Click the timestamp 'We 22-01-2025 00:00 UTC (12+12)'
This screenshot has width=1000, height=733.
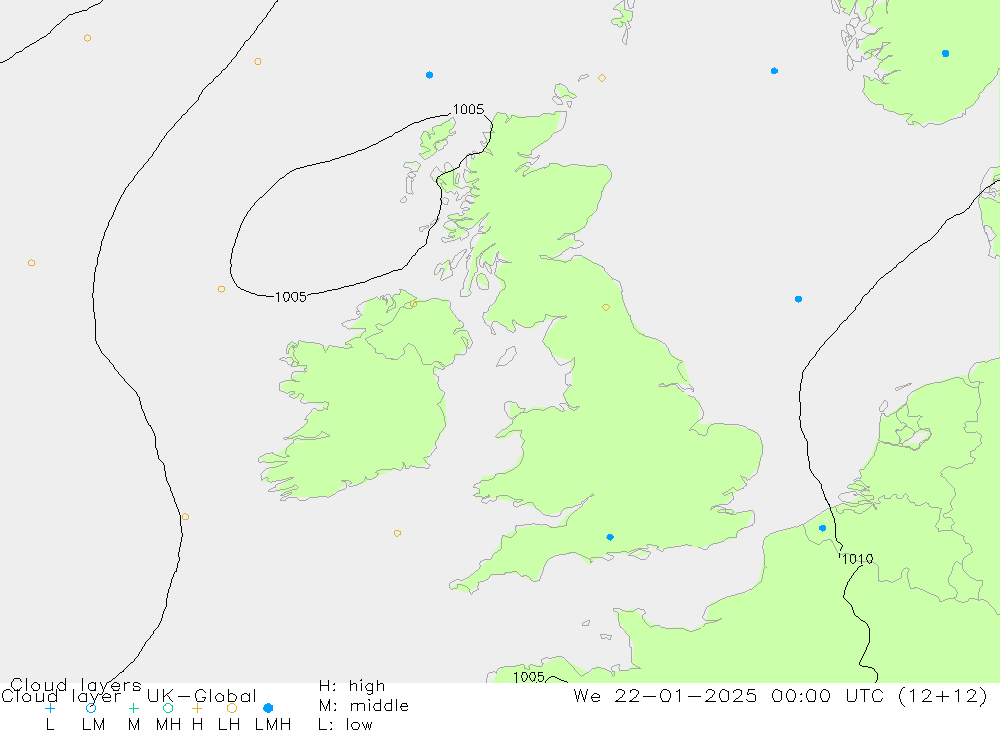[780, 695]
